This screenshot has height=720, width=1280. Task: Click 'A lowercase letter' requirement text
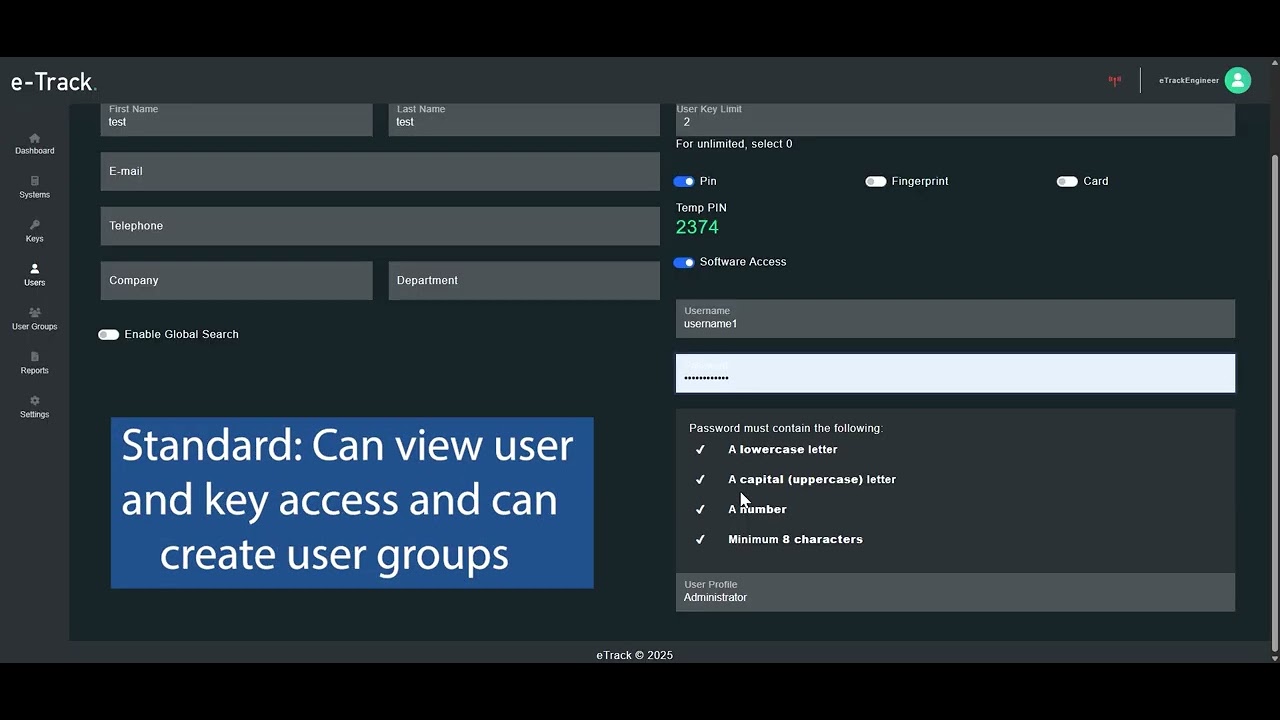(x=783, y=450)
